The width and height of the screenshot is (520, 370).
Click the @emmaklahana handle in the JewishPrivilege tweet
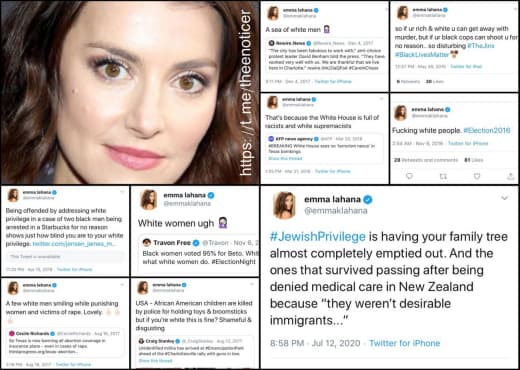point(336,211)
